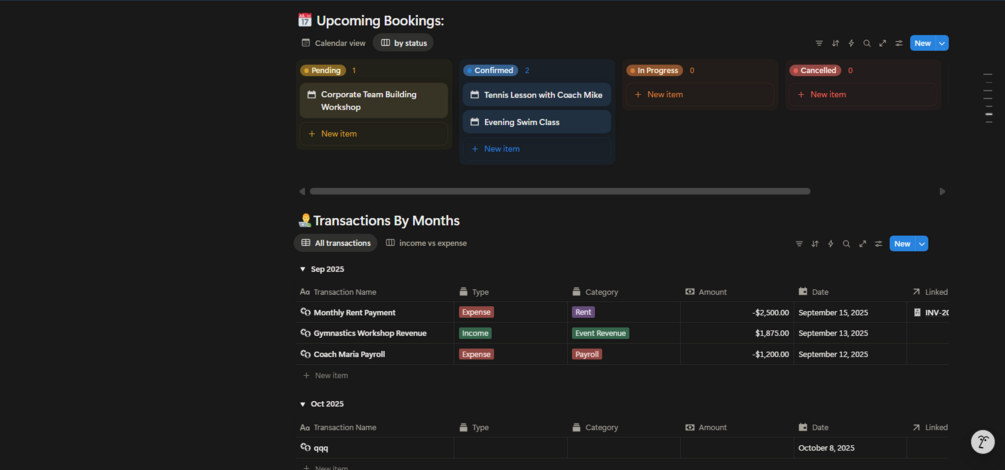Screen dimensions: 1005x470
Task: Search within Transactions By Months database
Action: click(x=846, y=244)
